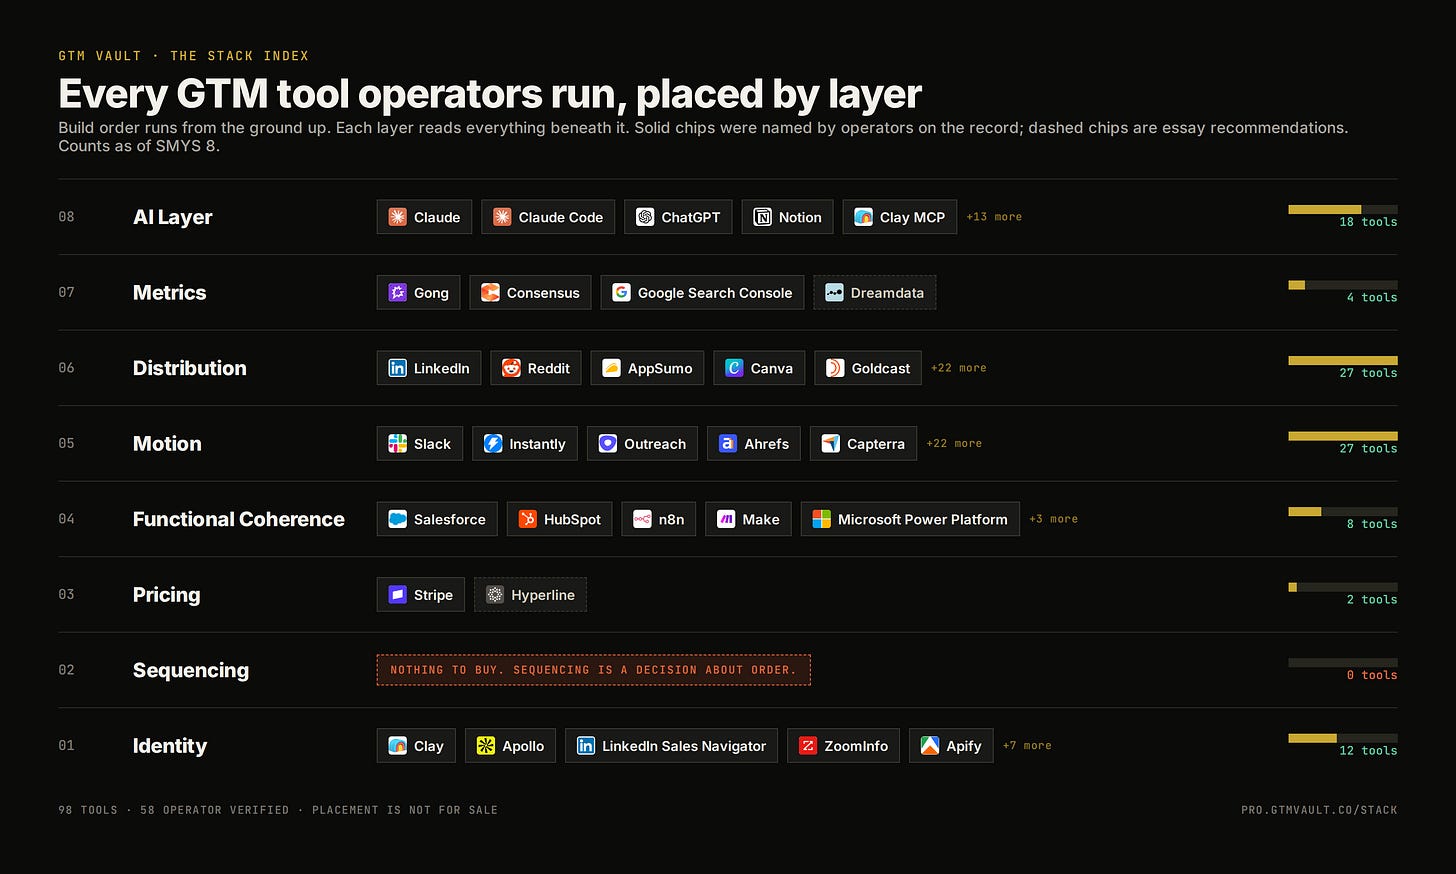
Task: Click the Make logo icon
Action: click(x=726, y=519)
